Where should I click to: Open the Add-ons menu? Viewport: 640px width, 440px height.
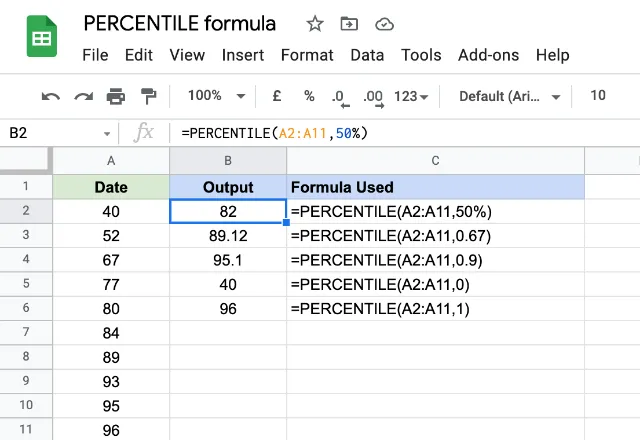click(488, 55)
